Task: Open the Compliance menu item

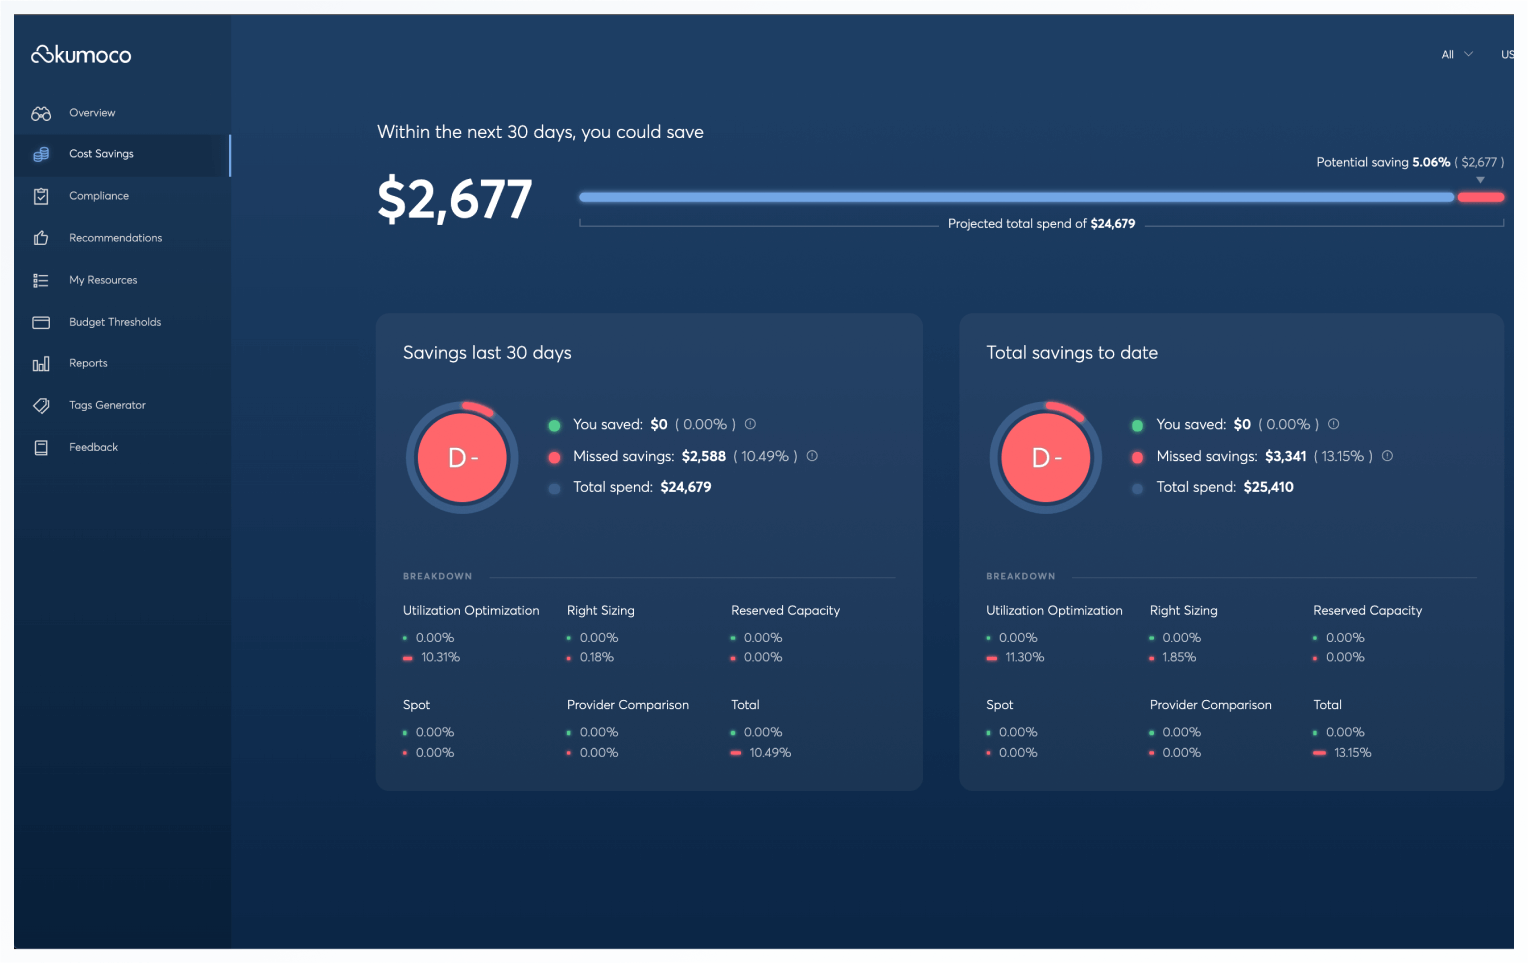Action: (99, 196)
